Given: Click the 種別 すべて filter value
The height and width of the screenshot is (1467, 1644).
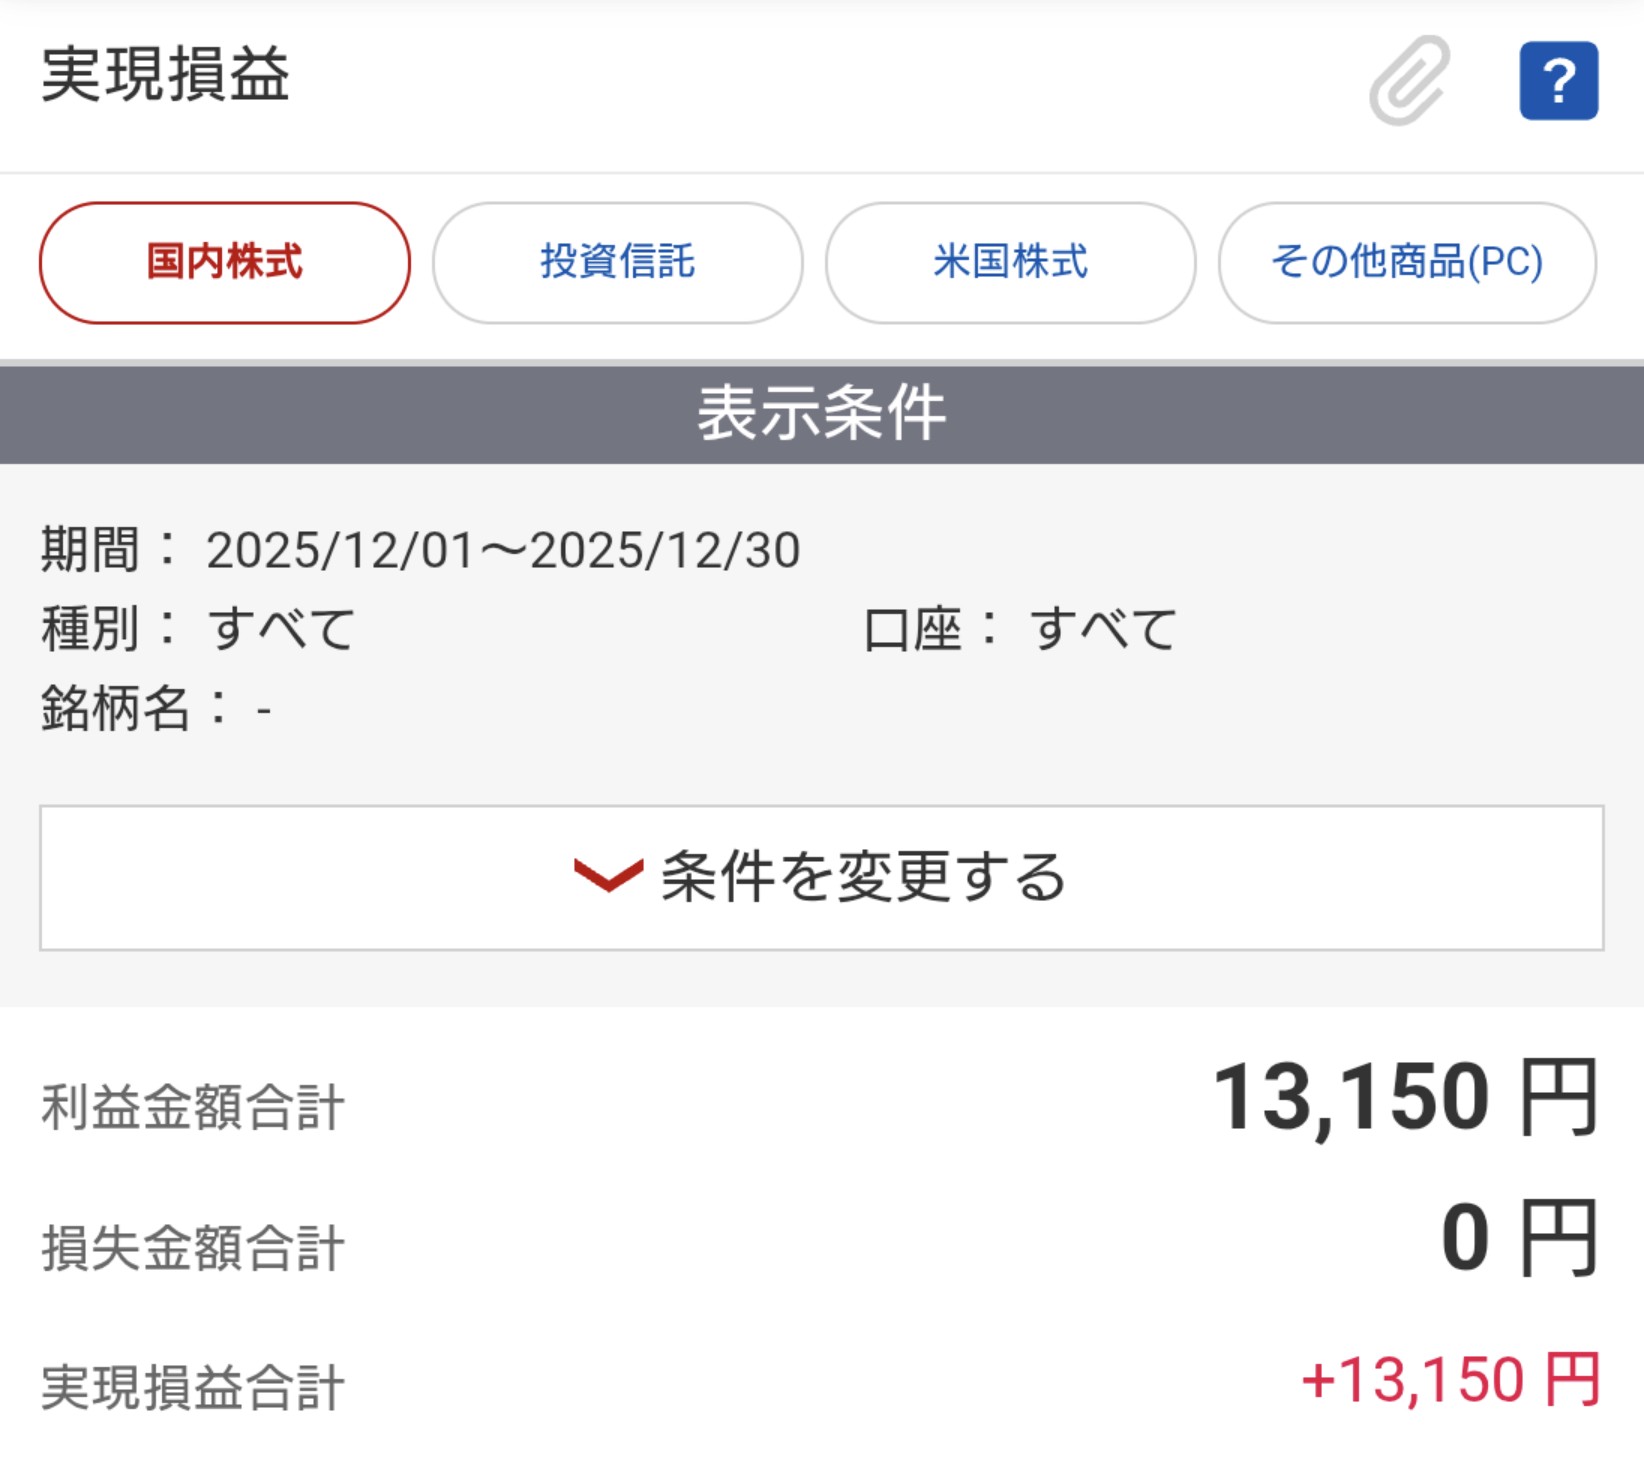Looking at the screenshot, I should (x=278, y=628).
